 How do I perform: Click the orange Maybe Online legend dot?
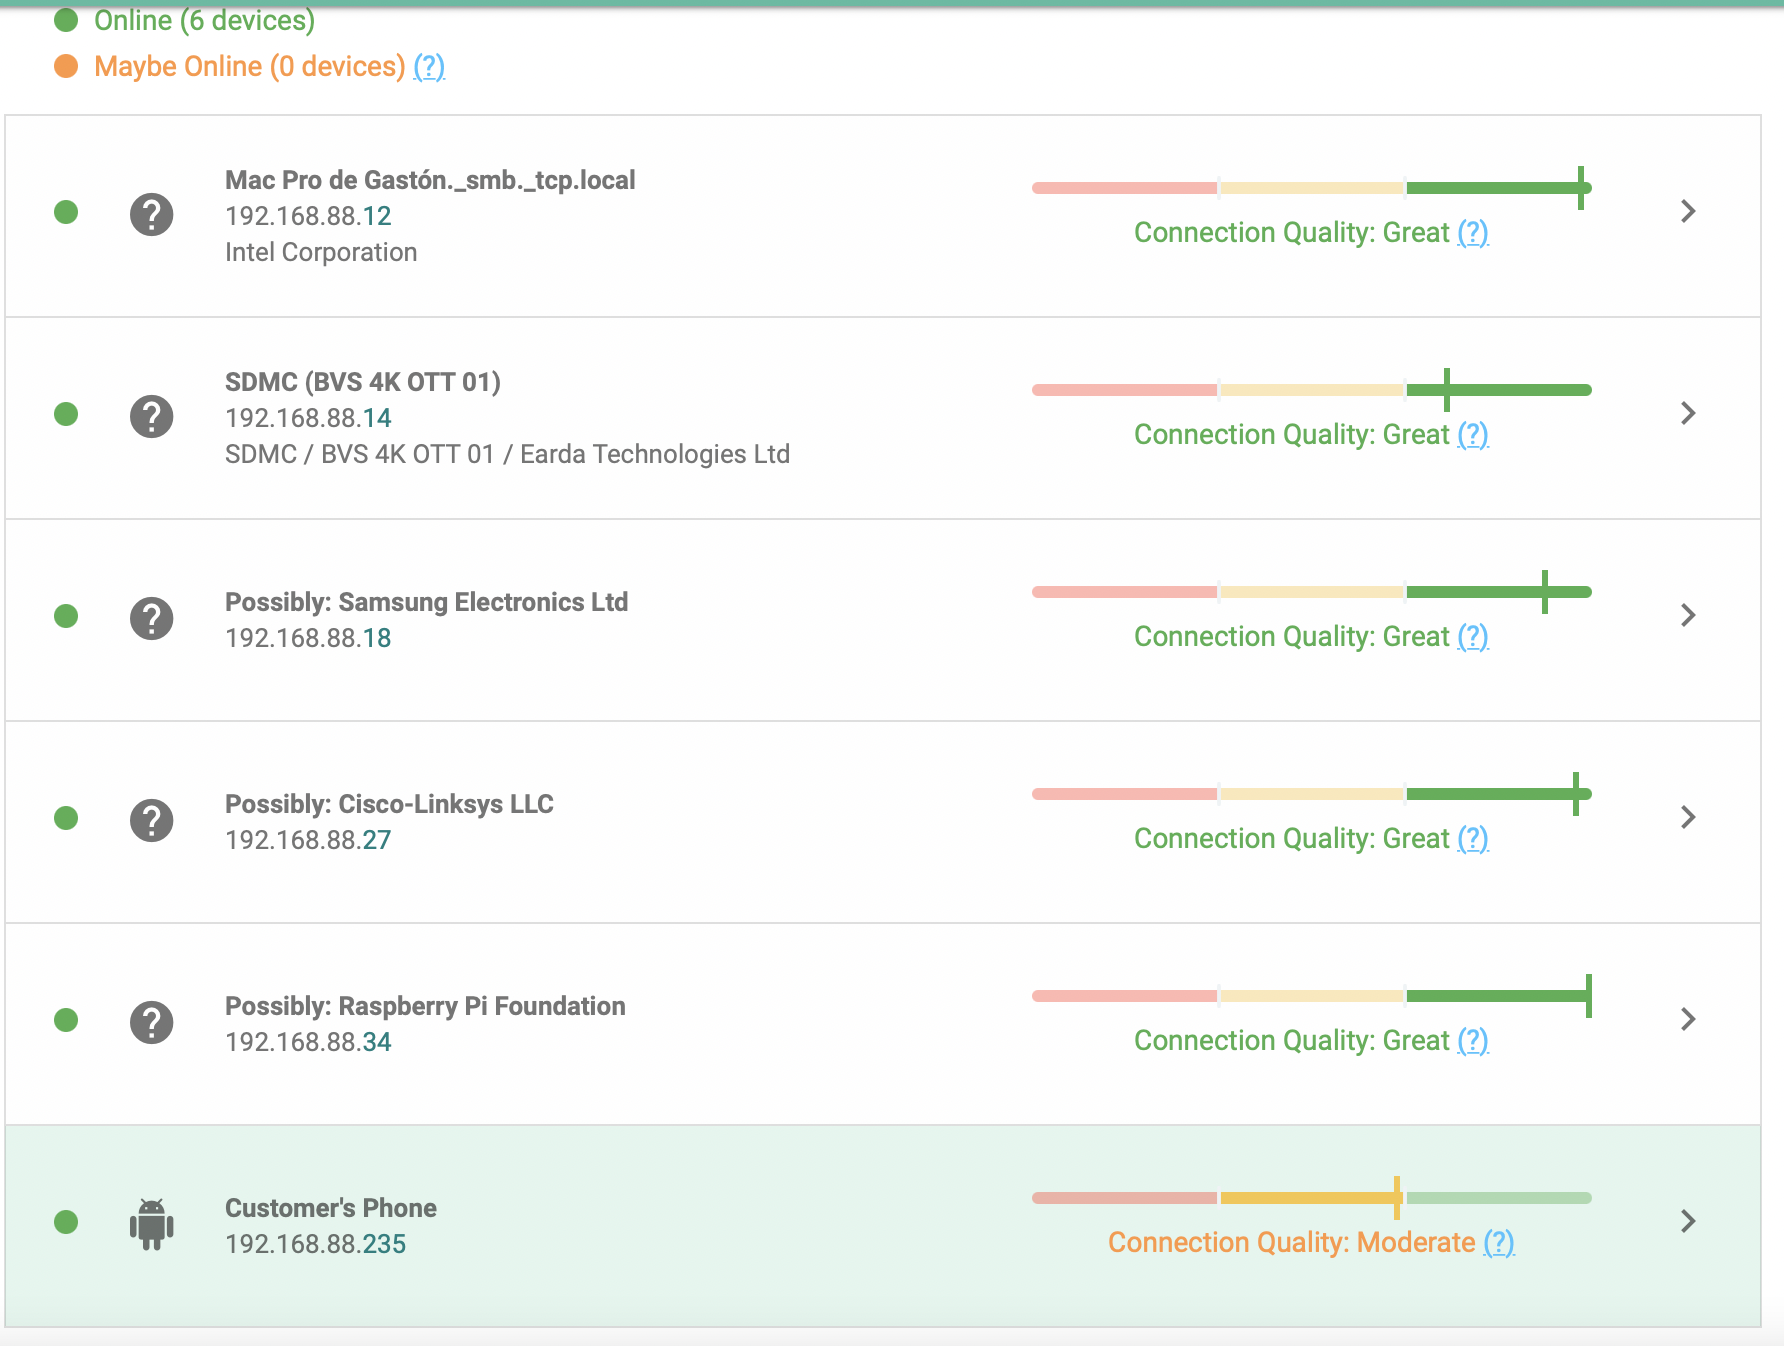(66, 66)
